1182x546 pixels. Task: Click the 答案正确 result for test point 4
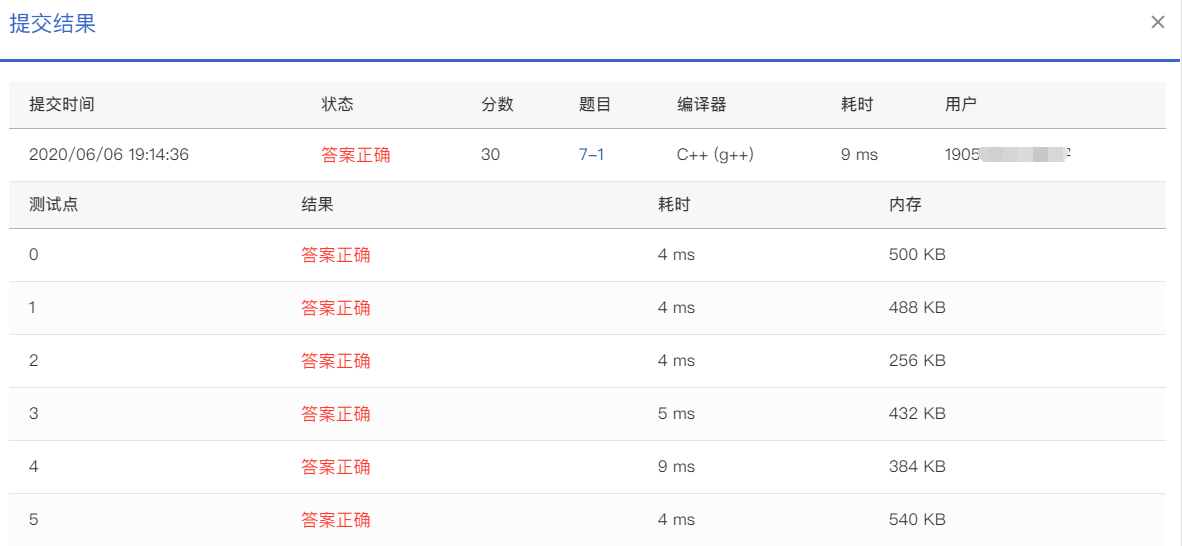(335, 467)
